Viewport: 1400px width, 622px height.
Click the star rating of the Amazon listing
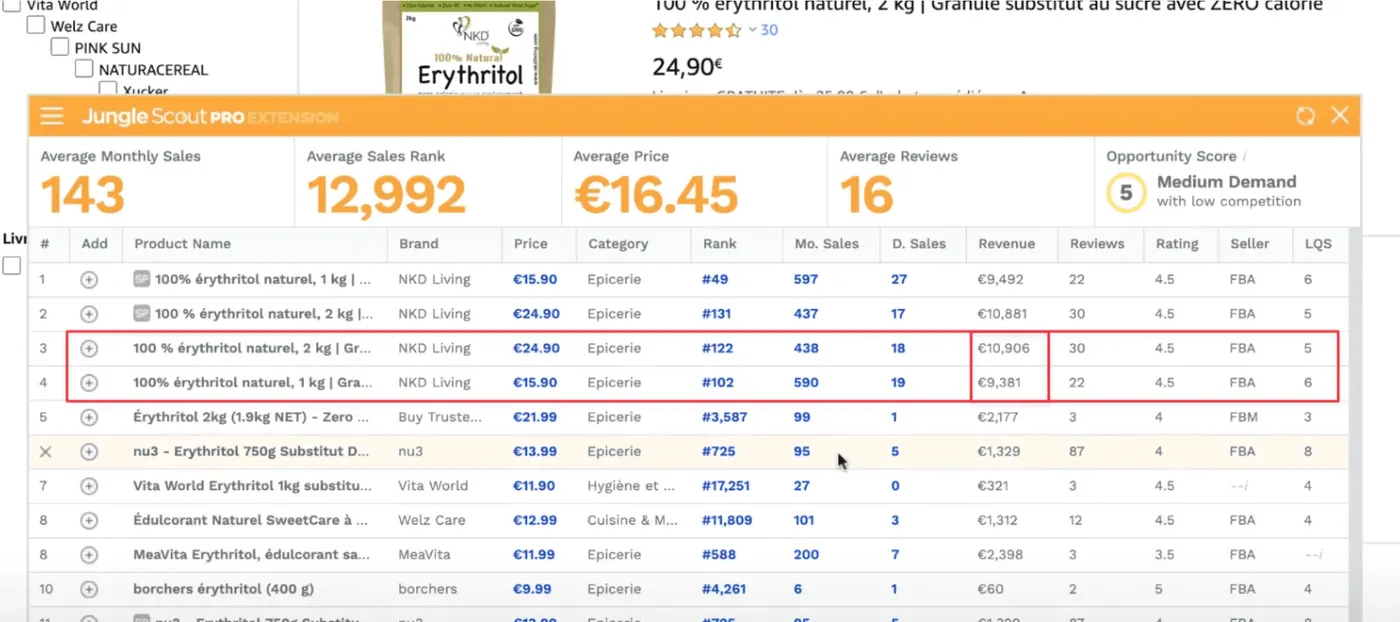(696, 31)
